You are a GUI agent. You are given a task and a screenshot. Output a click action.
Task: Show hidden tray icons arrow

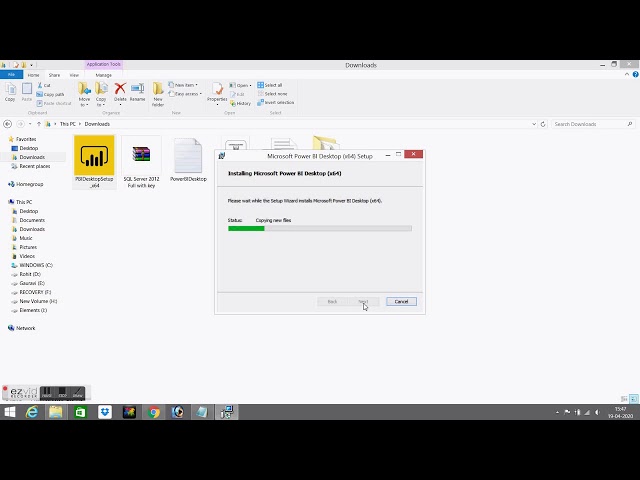pos(558,412)
